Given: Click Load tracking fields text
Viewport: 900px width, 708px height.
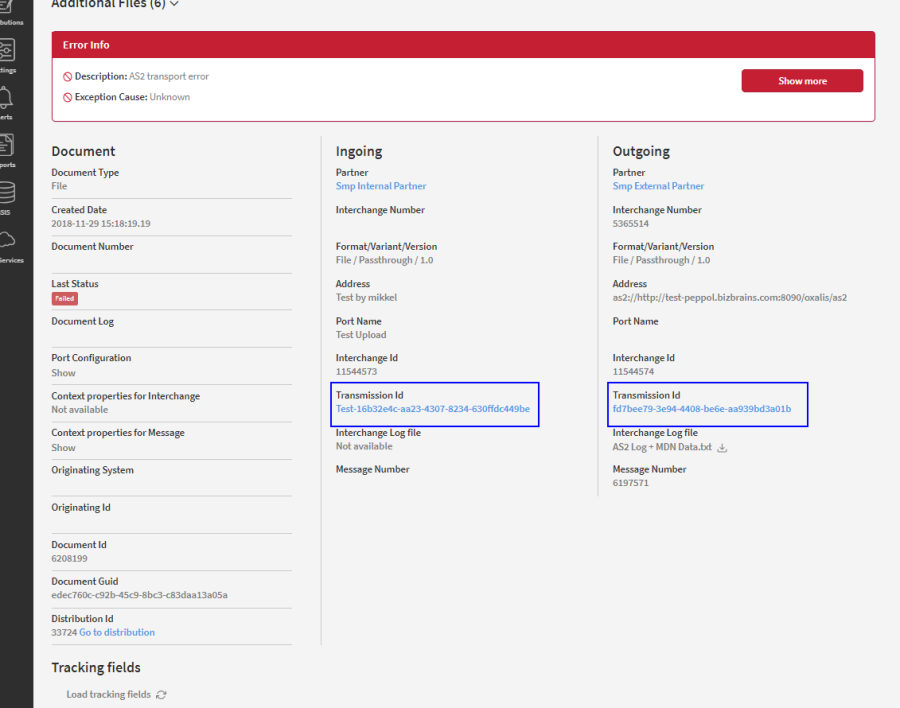Looking at the screenshot, I should 108,695.
